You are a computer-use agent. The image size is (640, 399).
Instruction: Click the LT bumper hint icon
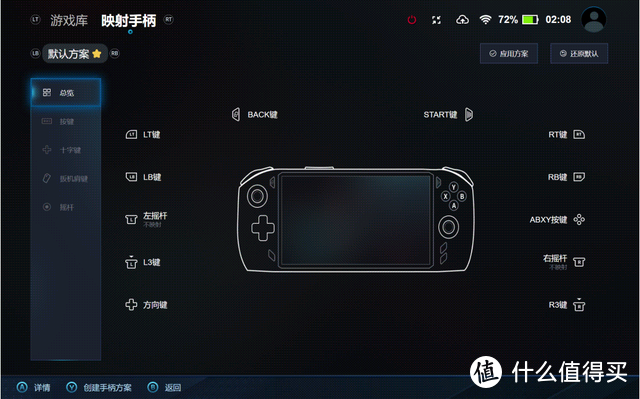36,19
